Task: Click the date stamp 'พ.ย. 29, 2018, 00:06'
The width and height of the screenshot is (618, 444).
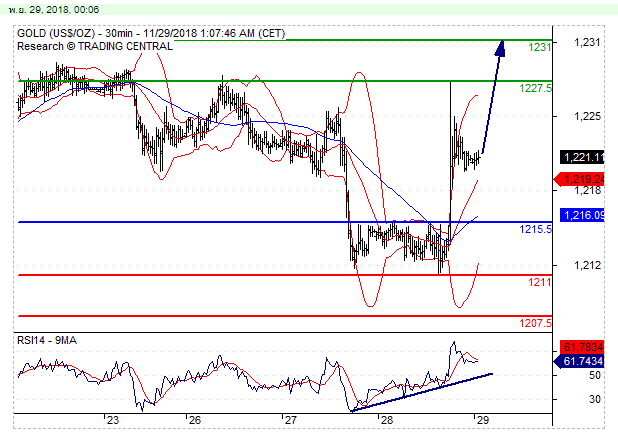Action: click(54, 9)
